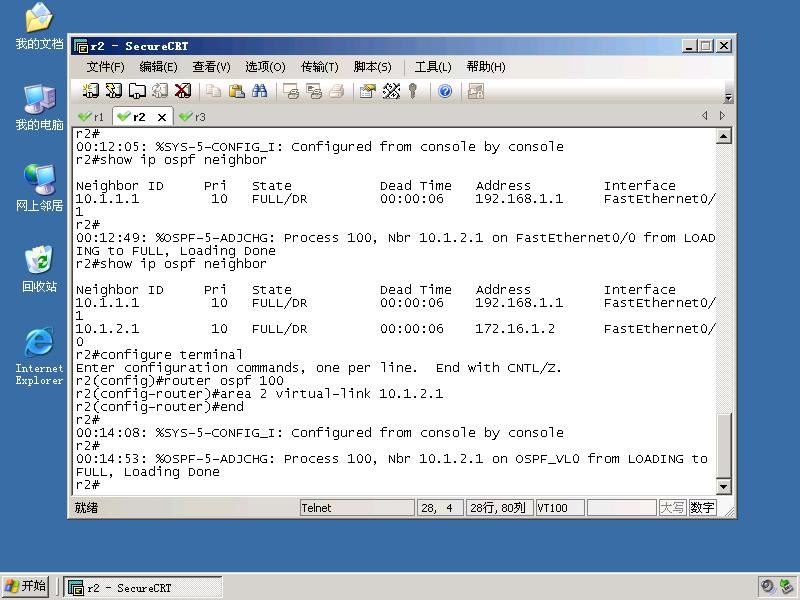The height and width of the screenshot is (600, 800).
Task: Click r2 - SecureCRT taskbar button
Action: tap(143, 588)
